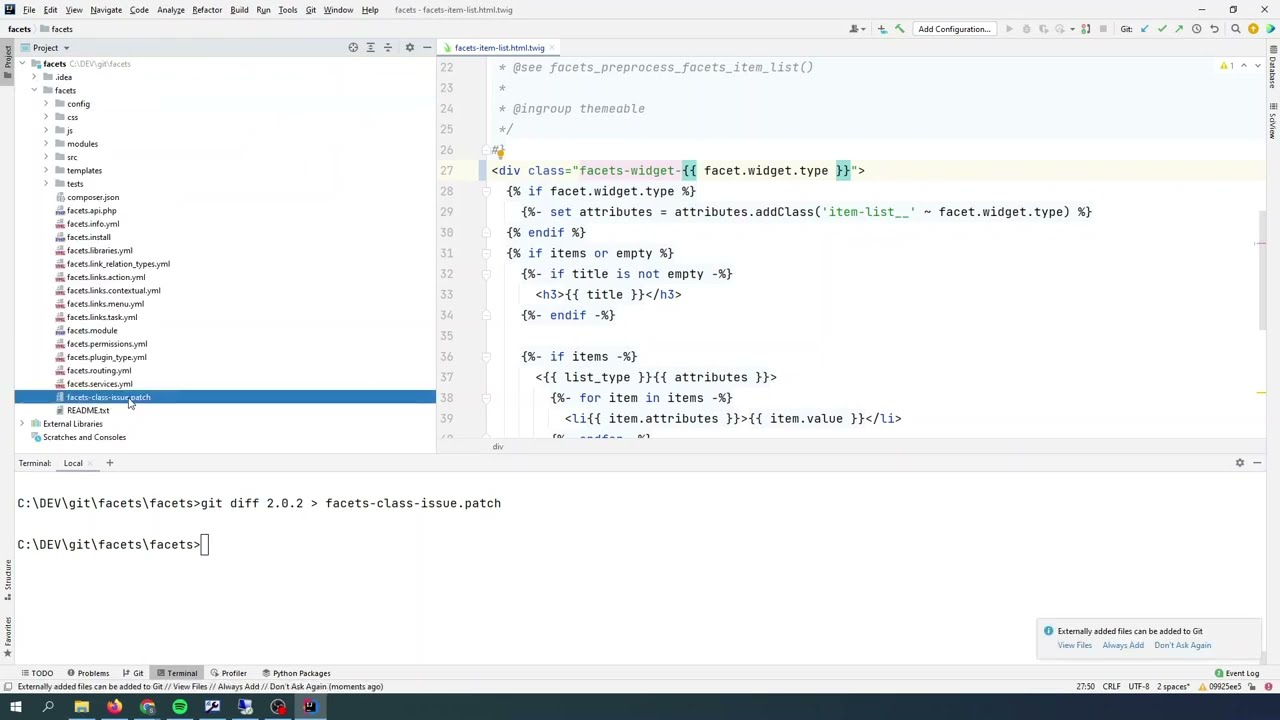Show Git history clock icon

point(1197,29)
